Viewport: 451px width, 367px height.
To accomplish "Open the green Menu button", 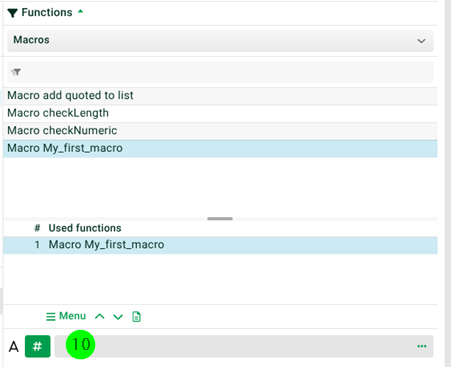I will (x=66, y=316).
